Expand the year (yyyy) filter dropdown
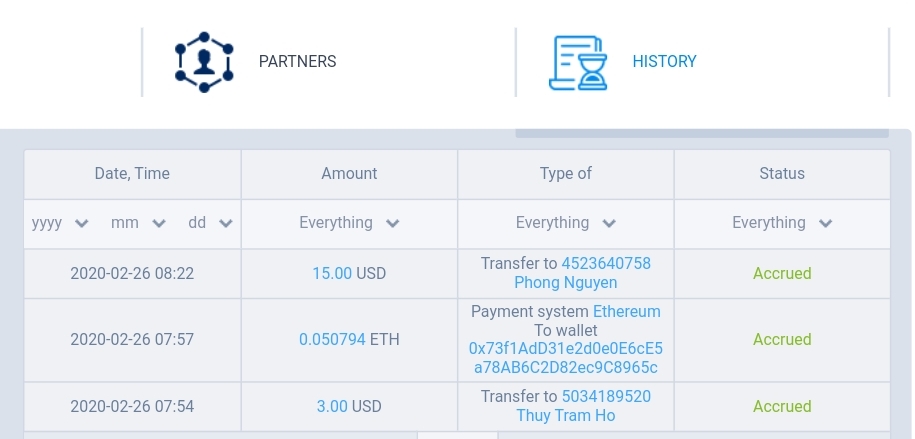This screenshot has width=915, height=439. click(61, 223)
